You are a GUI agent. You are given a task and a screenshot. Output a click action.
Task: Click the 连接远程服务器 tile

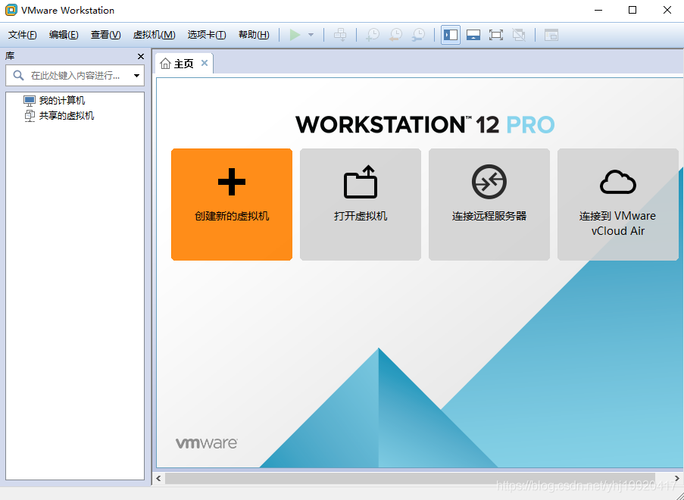click(x=489, y=205)
